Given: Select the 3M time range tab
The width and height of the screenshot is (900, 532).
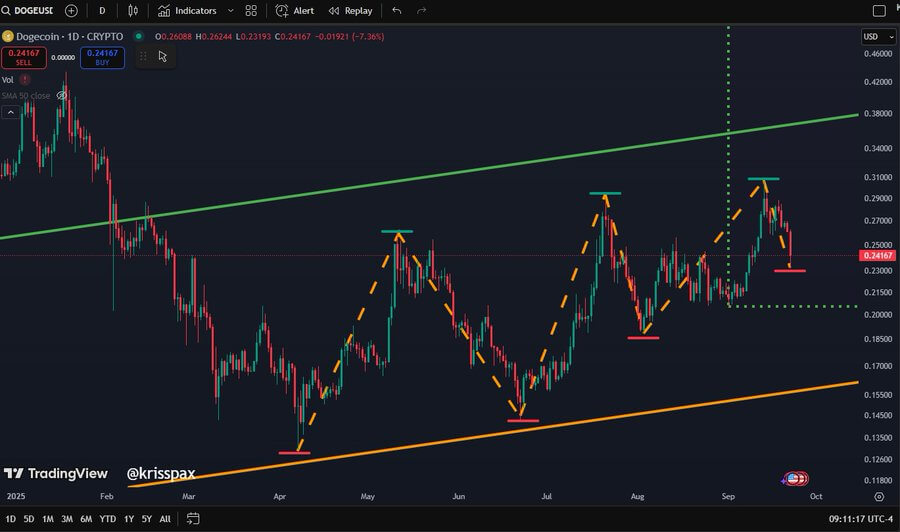Looking at the screenshot, I should [67, 519].
